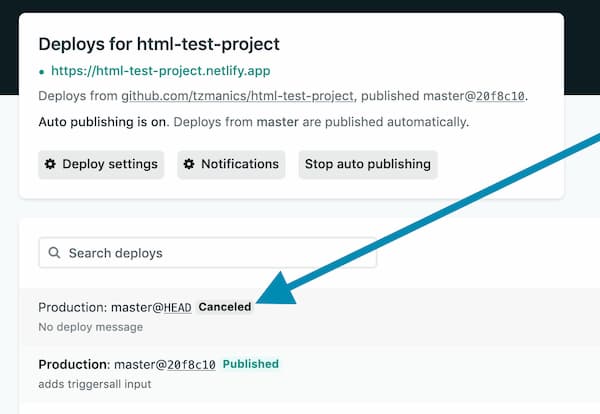Click the 20f8c10 hash on the published deploy
This screenshot has height=414, width=600.
(191, 364)
